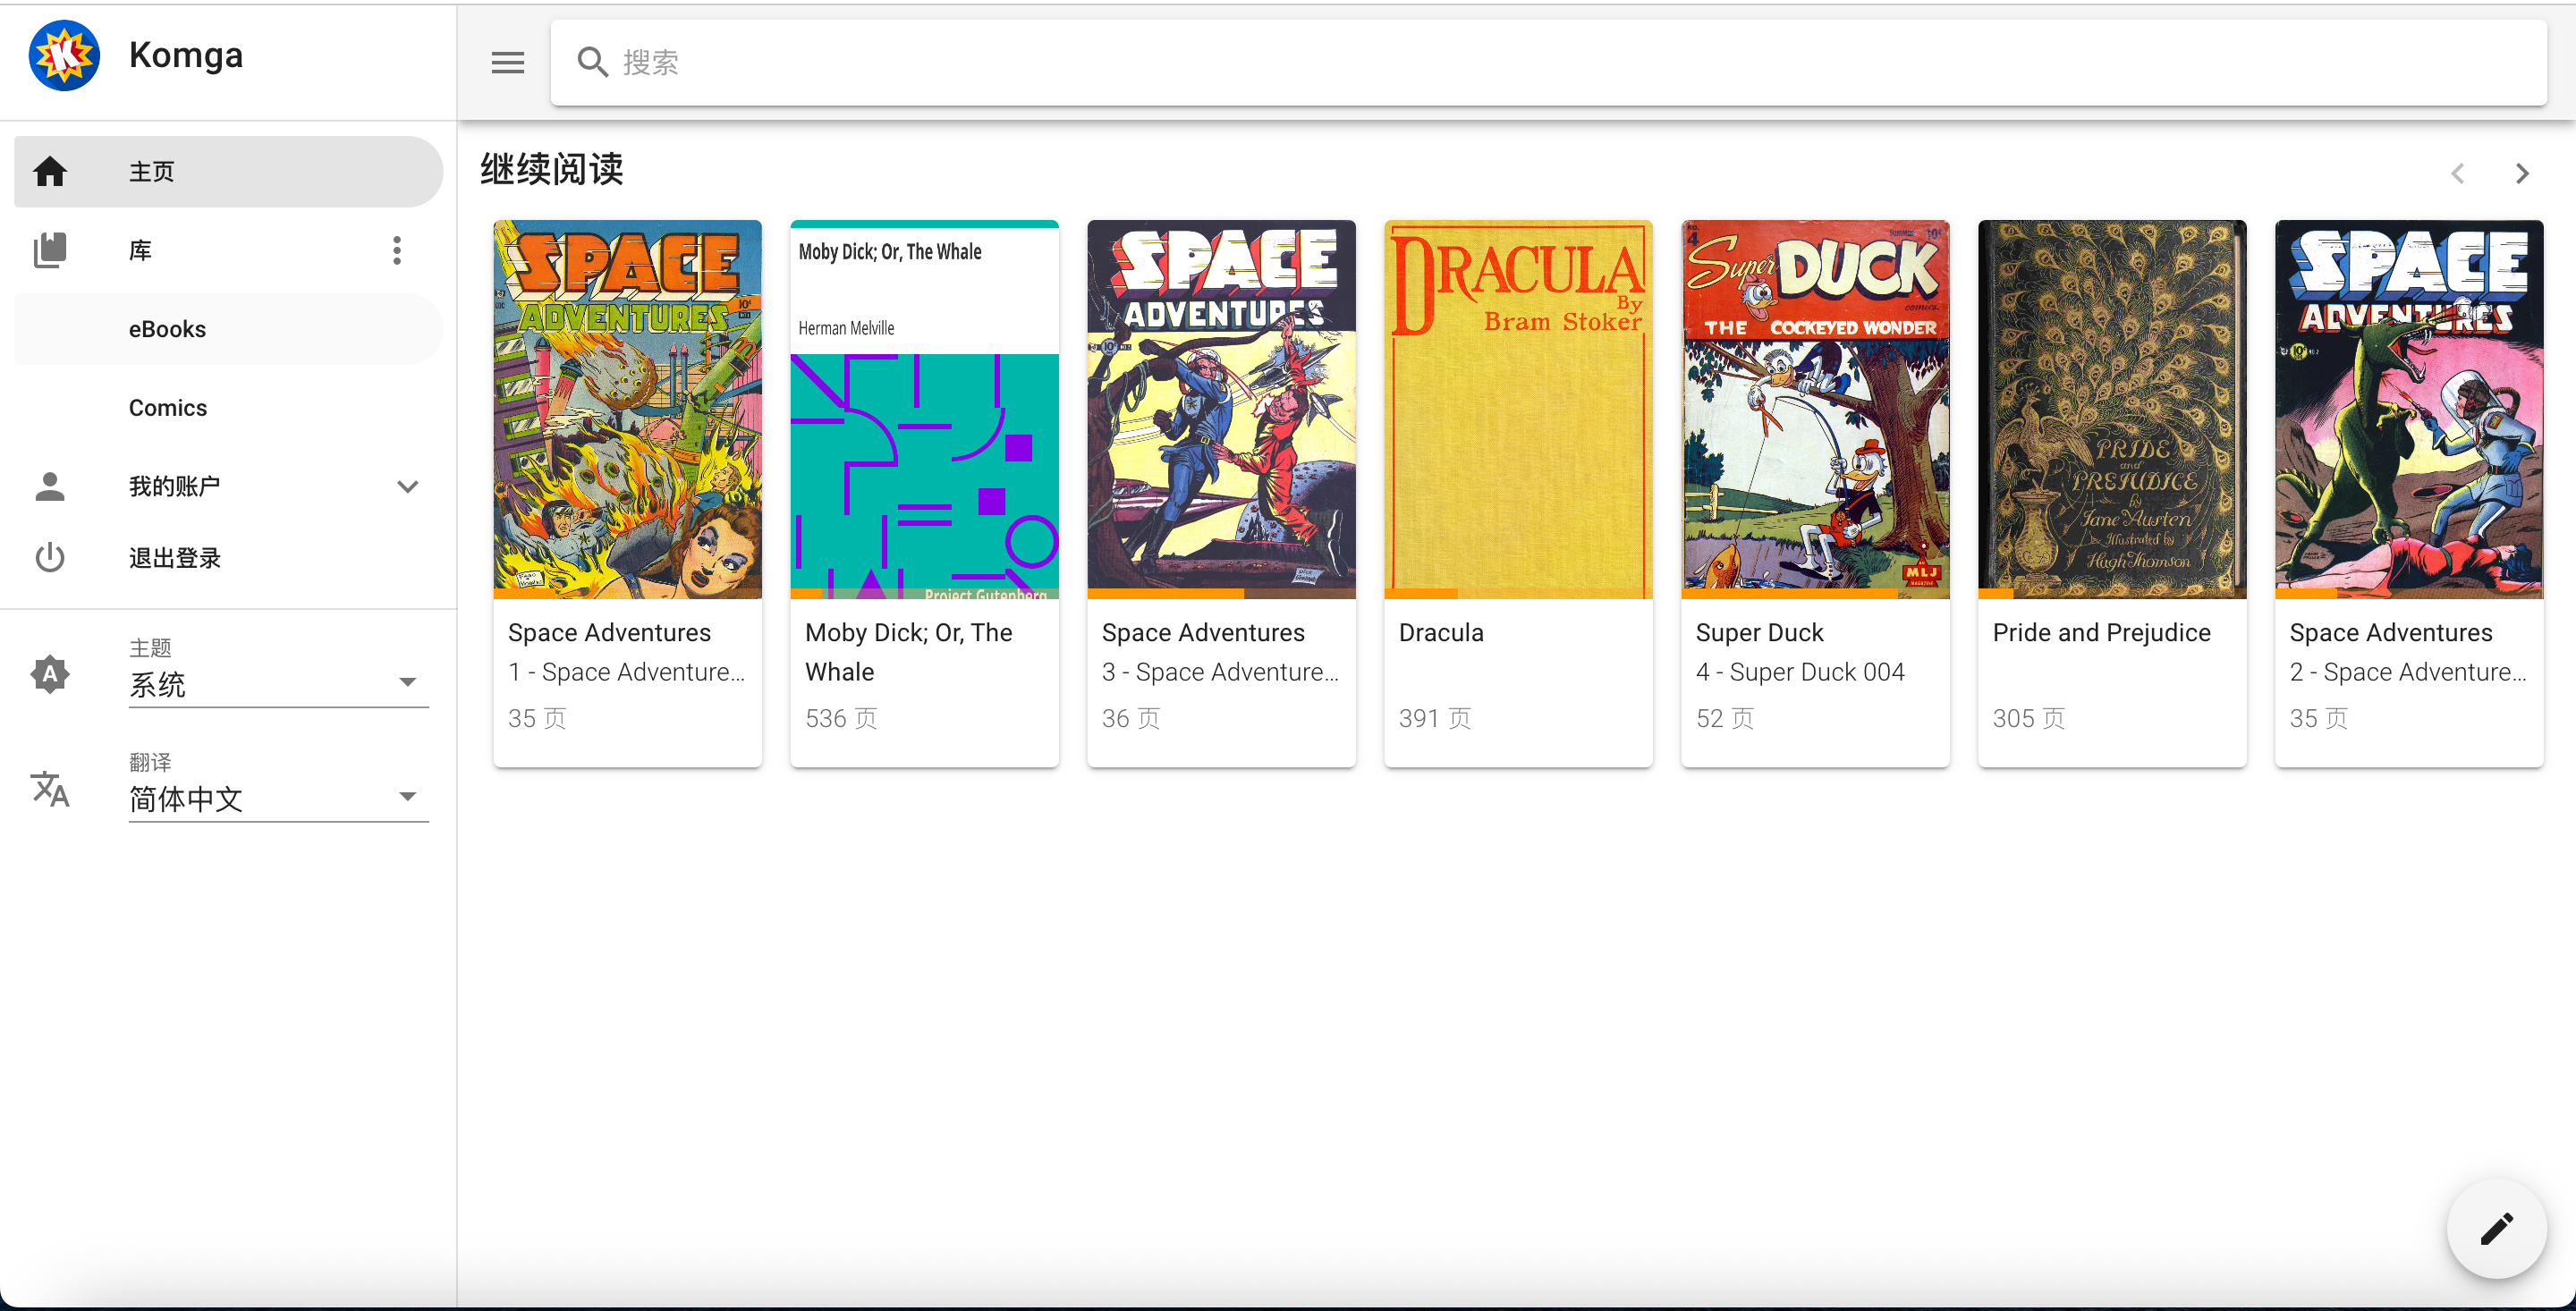Click the Komga logo icon
The image size is (2576, 1311).
pos(65,56)
